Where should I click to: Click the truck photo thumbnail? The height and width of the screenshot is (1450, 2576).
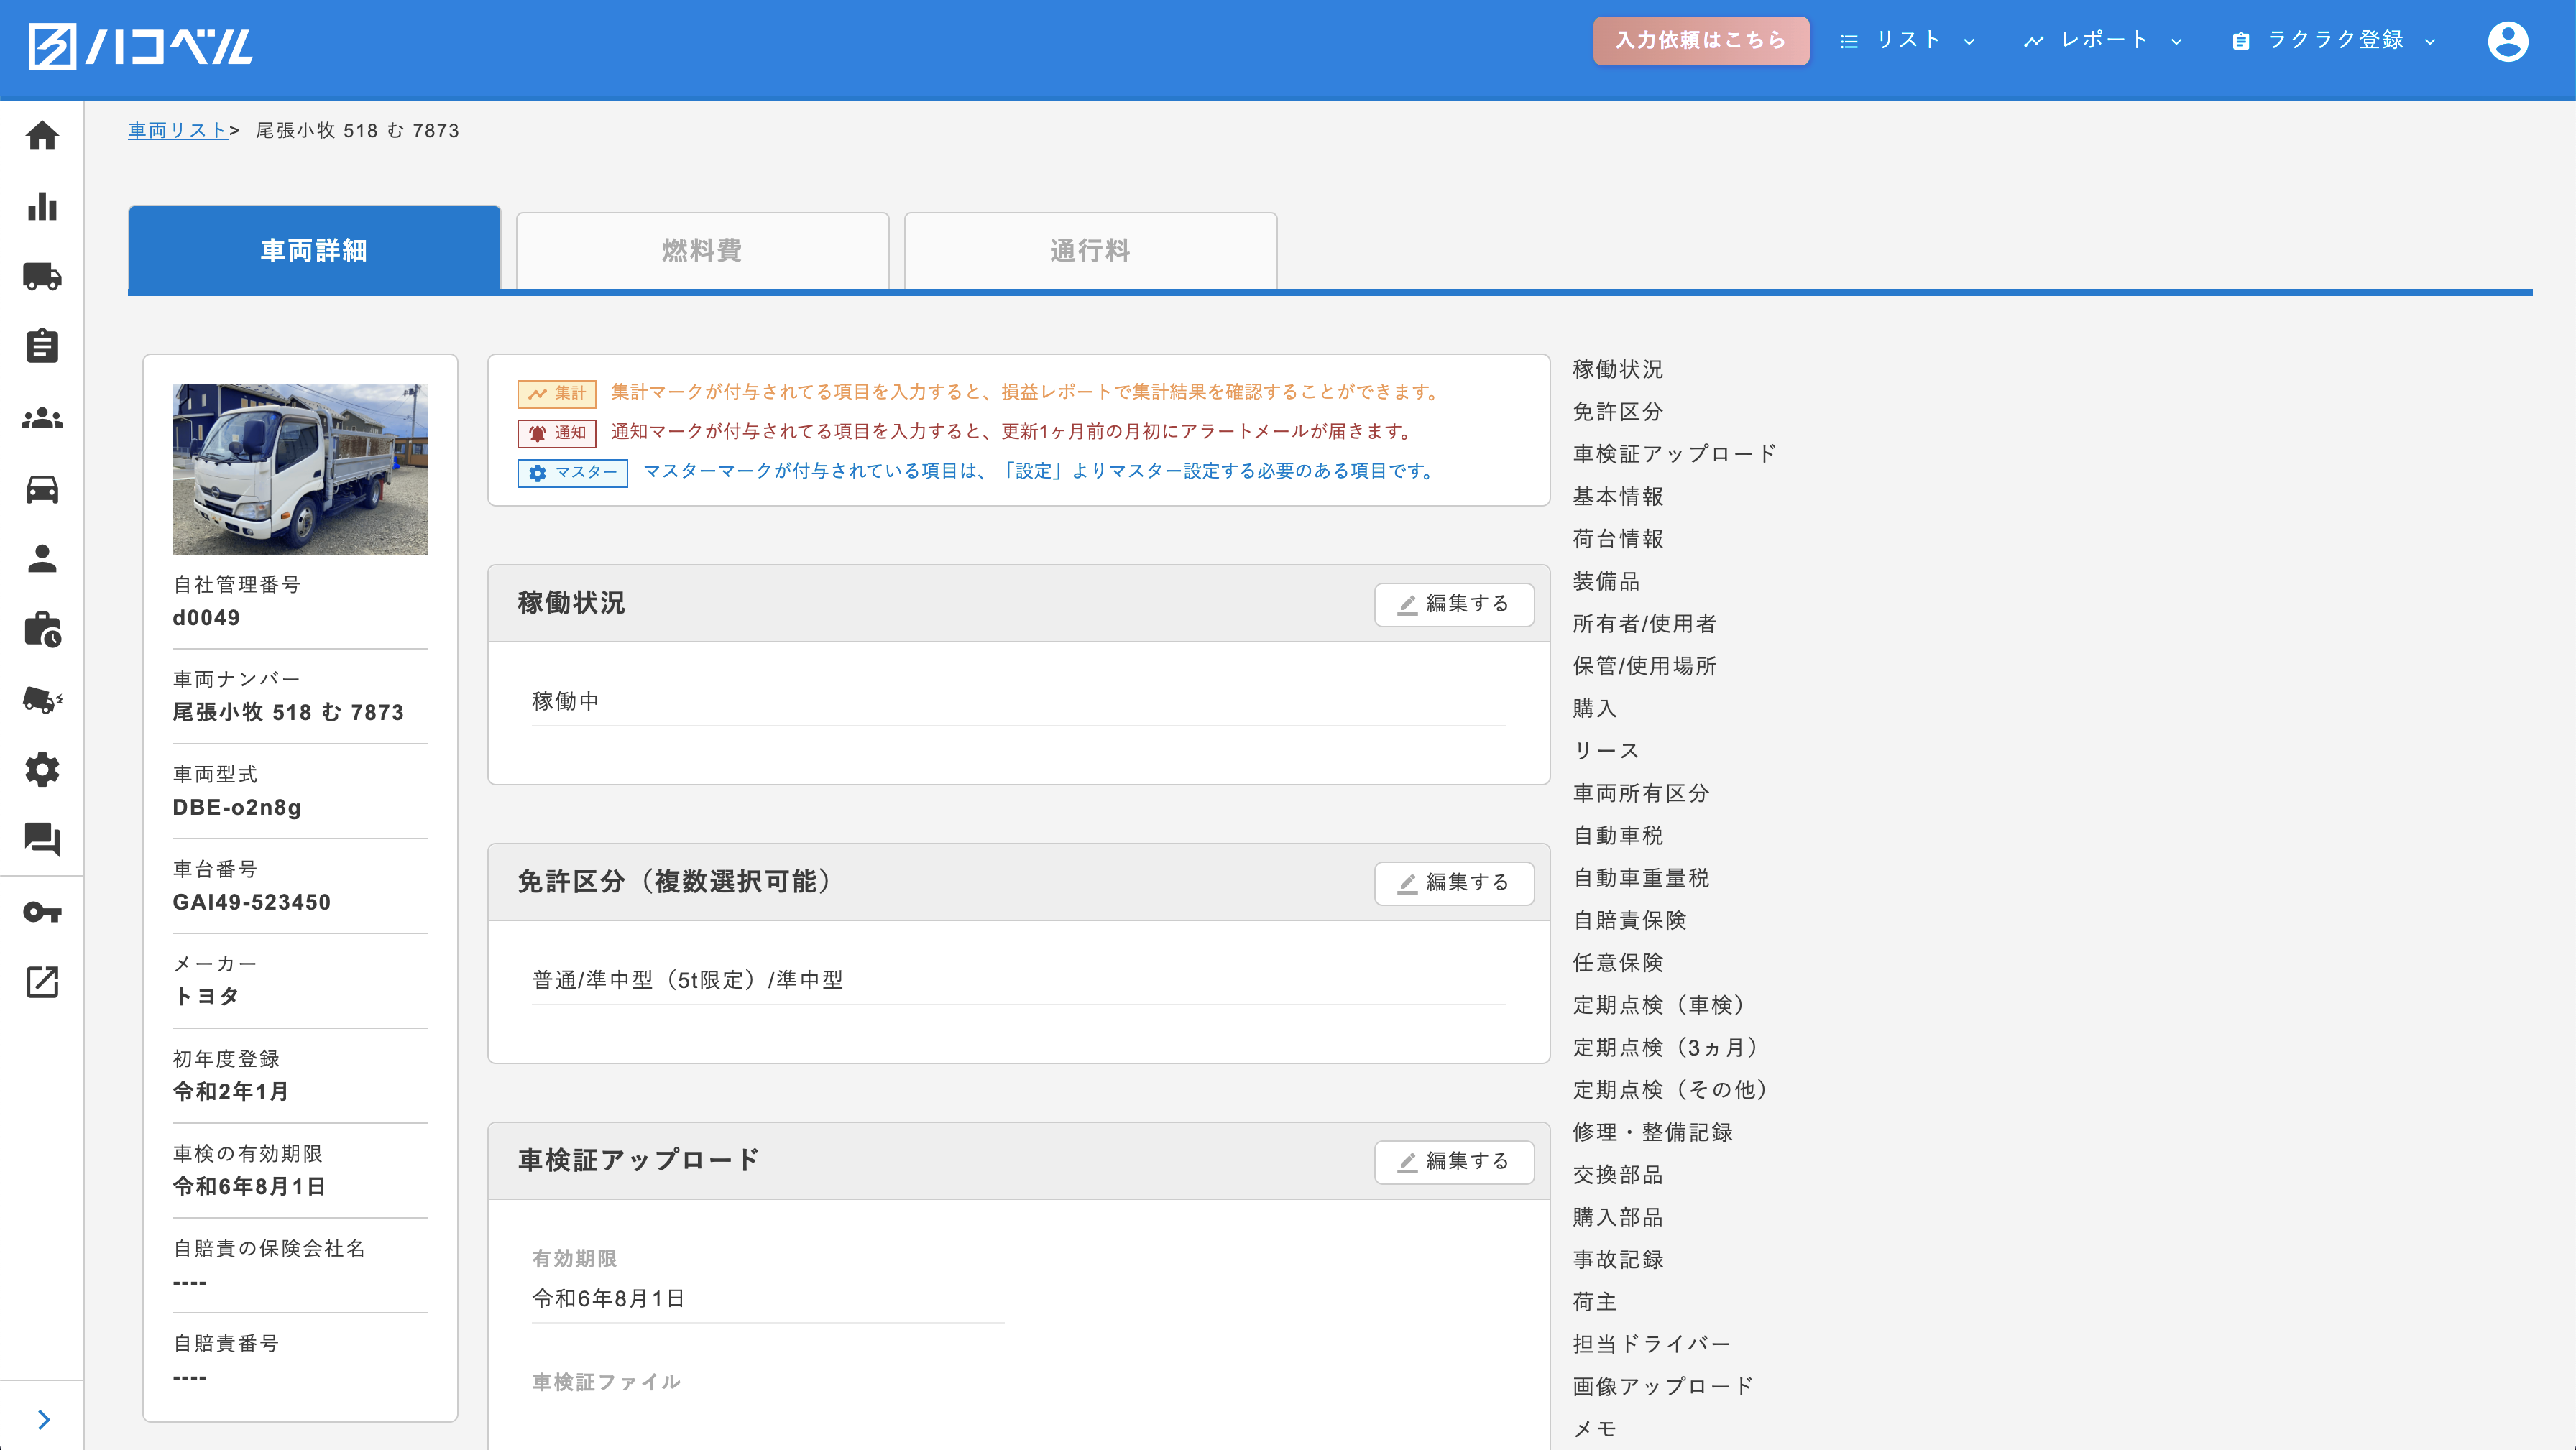click(x=300, y=469)
